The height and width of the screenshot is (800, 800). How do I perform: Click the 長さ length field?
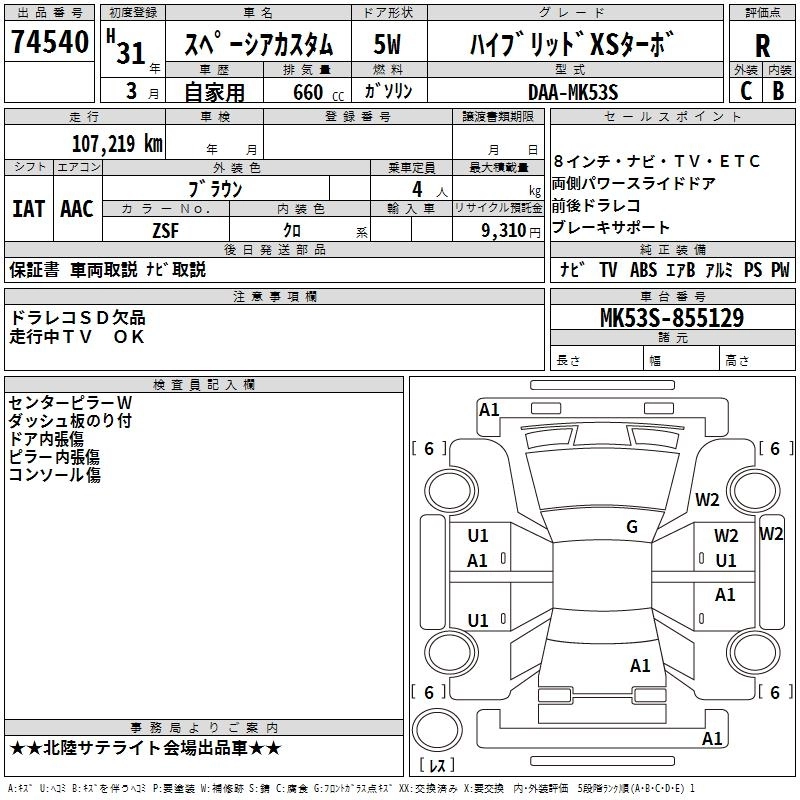tap(596, 360)
